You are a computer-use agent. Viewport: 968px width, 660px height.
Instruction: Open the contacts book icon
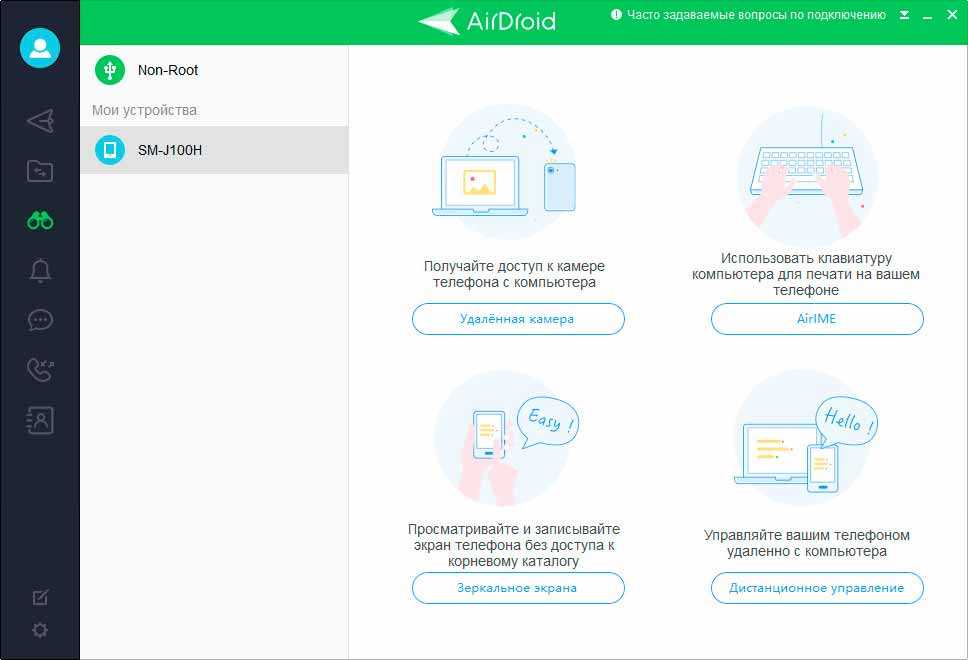pyautogui.click(x=40, y=420)
